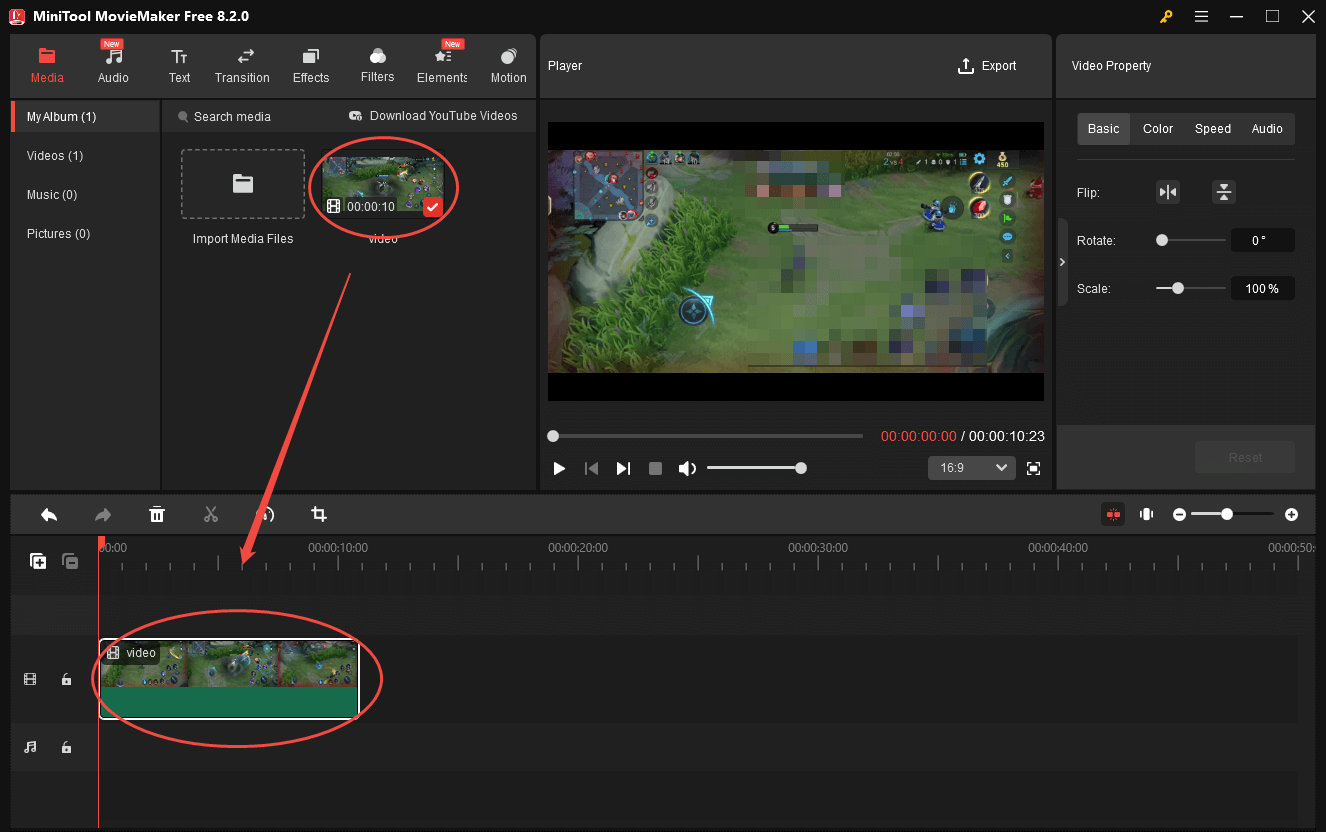Split clip with the scissors tool

coord(211,514)
